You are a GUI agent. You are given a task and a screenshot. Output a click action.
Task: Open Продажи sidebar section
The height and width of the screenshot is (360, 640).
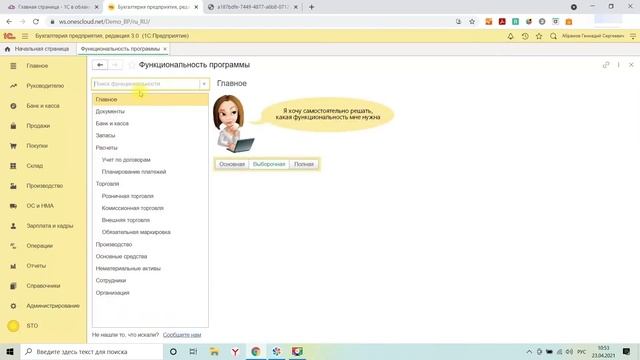coord(38,126)
